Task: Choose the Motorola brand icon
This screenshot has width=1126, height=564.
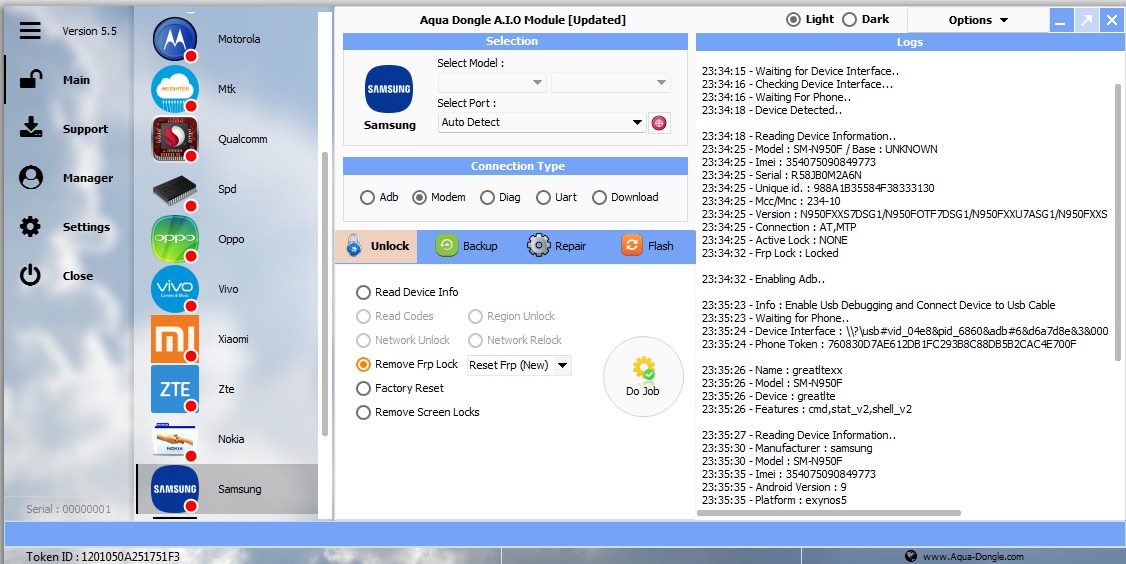Action: (x=175, y=38)
